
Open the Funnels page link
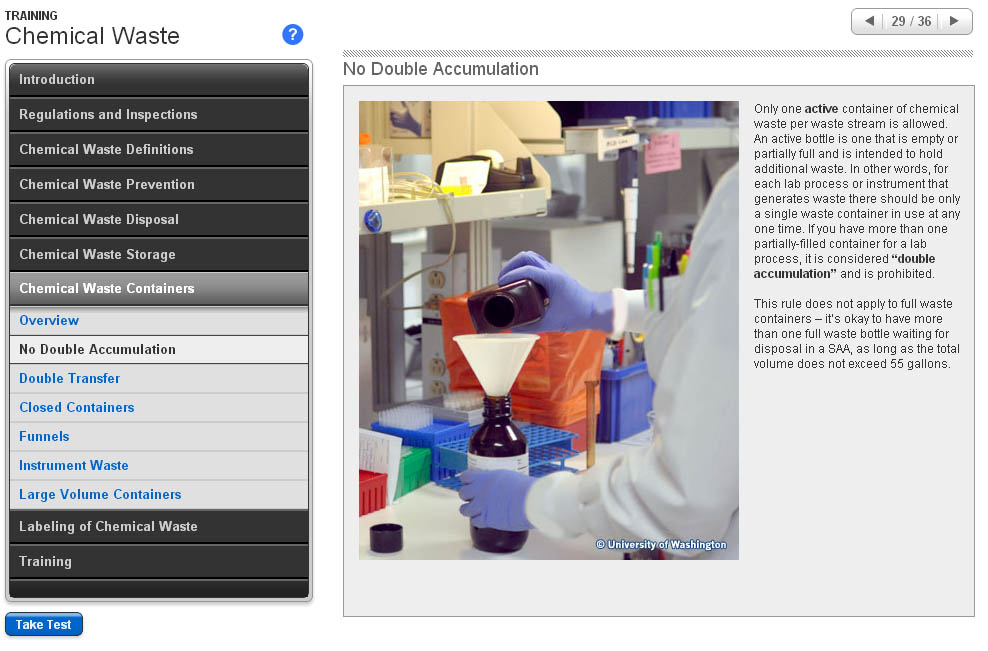pos(45,437)
